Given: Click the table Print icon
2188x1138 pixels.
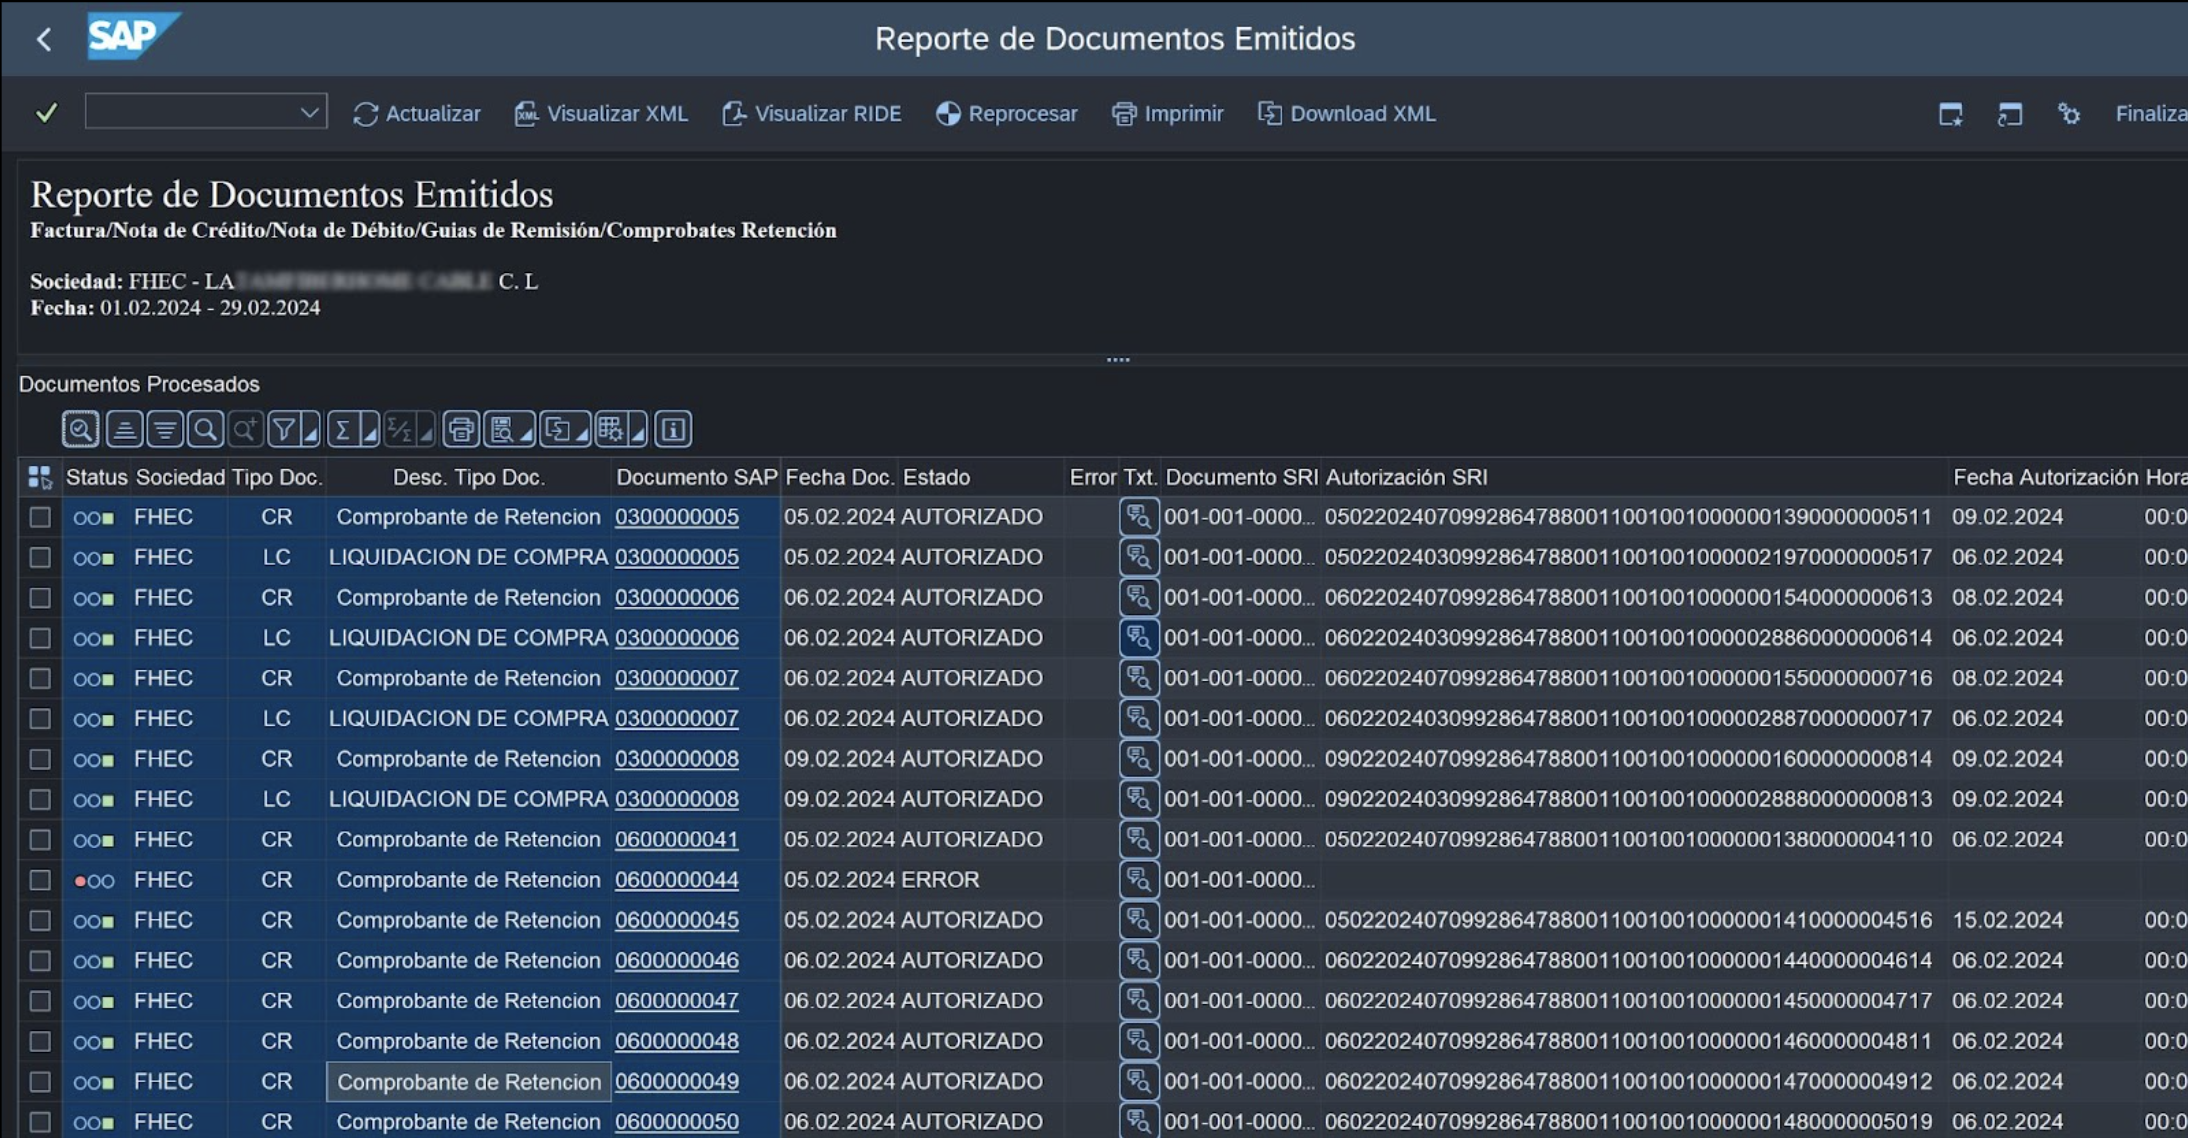Looking at the screenshot, I should click(x=461, y=430).
